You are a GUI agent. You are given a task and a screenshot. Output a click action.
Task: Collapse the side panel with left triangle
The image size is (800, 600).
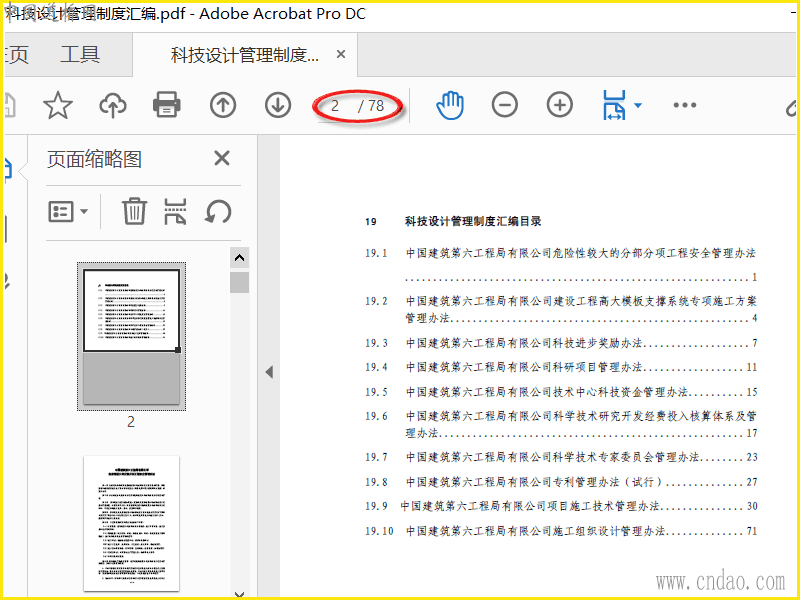point(269,372)
